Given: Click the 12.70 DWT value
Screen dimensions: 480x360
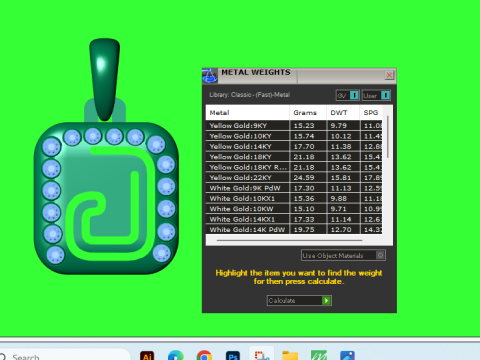Looking at the screenshot, I should click(341, 230).
